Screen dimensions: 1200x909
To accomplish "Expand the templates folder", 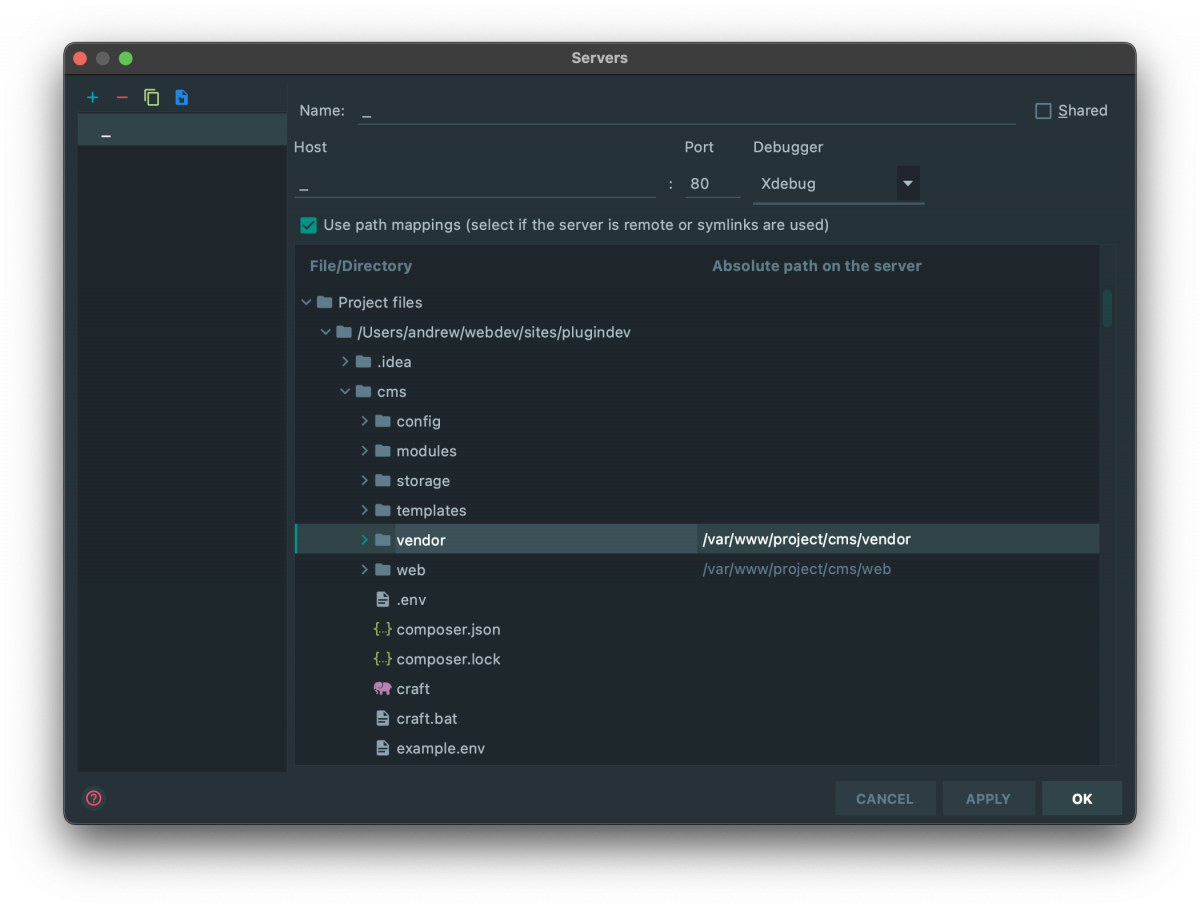I will [364, 510].
